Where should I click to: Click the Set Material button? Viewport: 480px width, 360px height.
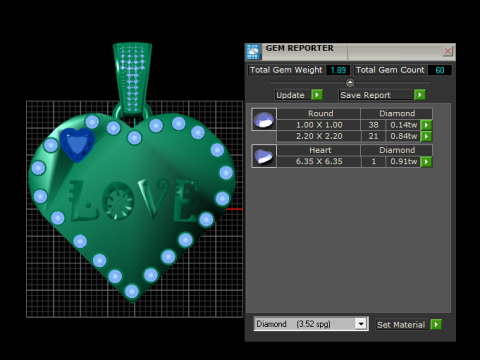click(402, 325)
